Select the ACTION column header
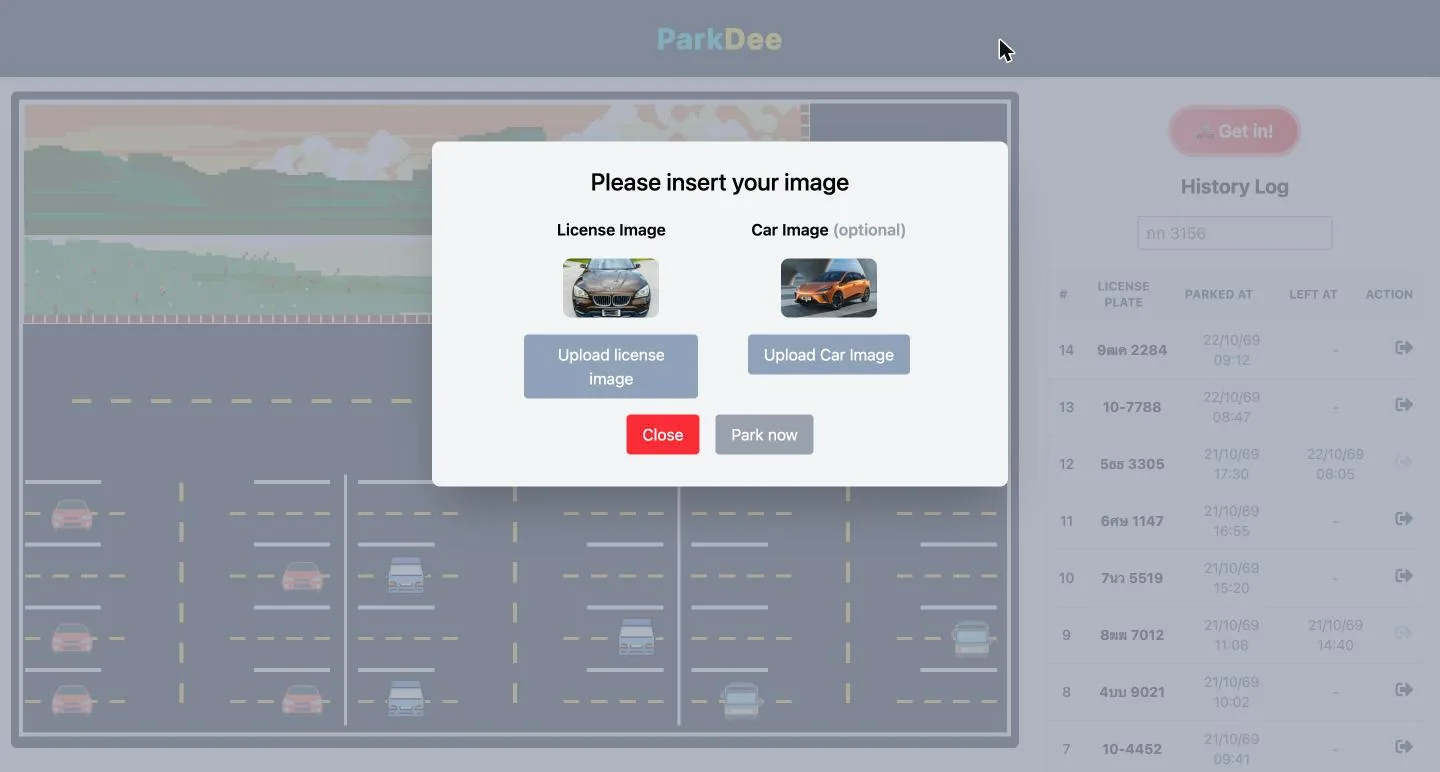This screenshot has height=772, width=1440. pyautogui.click(x=1389, y=294)
